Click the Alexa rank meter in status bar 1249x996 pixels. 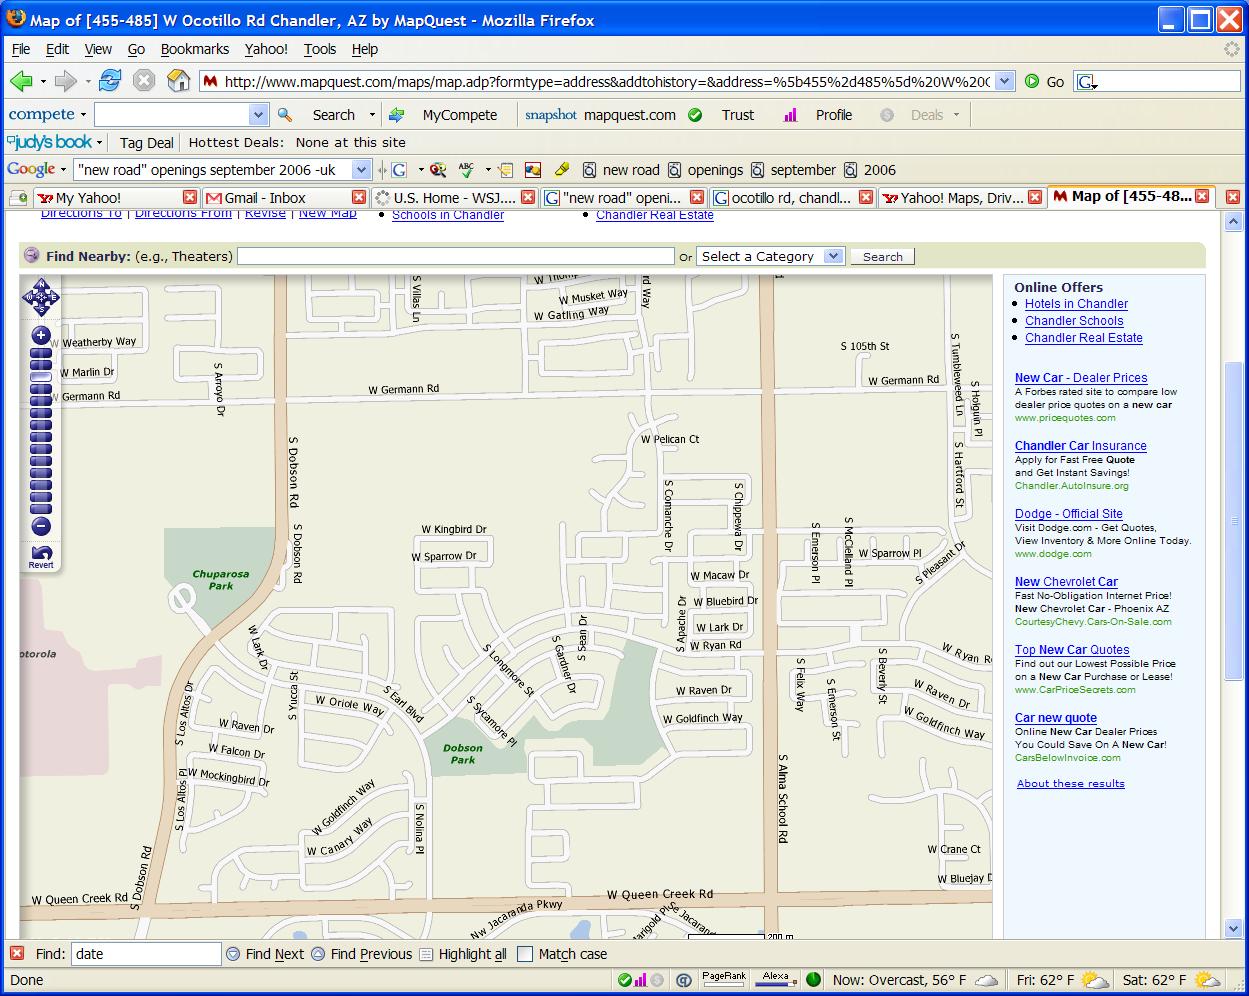point(776,980)
